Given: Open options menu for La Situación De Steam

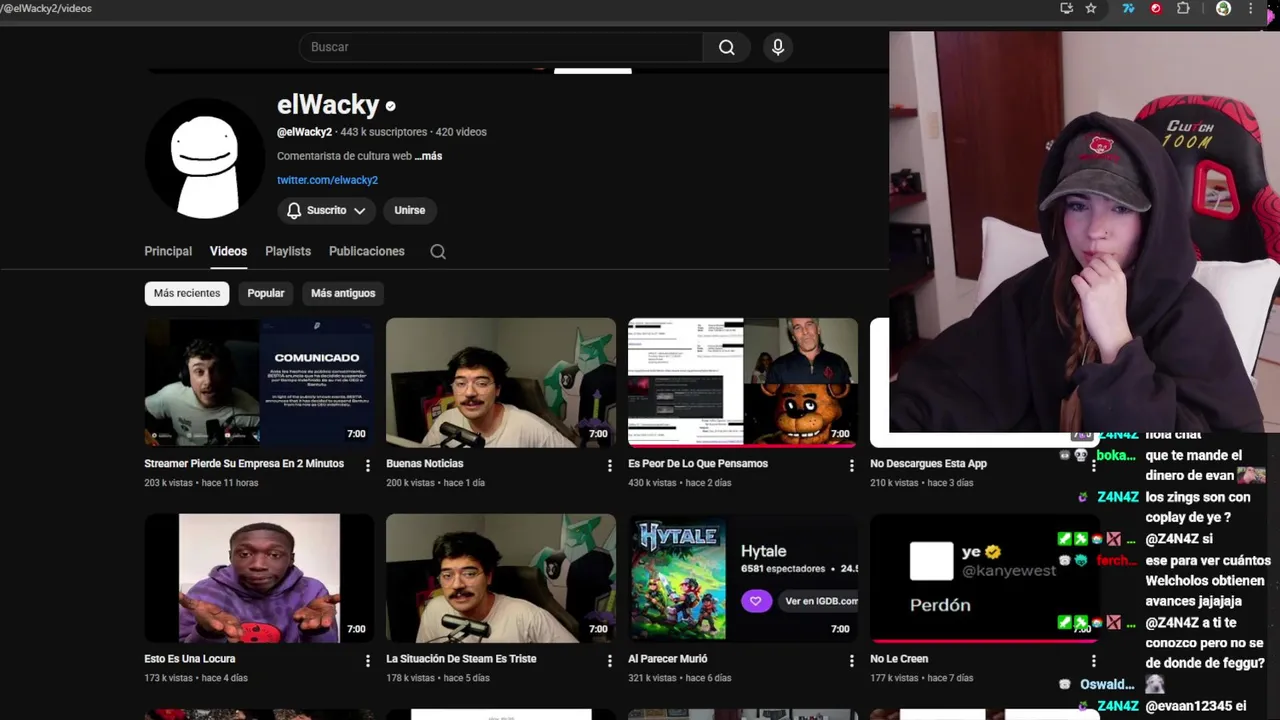Looking at the screenshot, I should (610, 661).
